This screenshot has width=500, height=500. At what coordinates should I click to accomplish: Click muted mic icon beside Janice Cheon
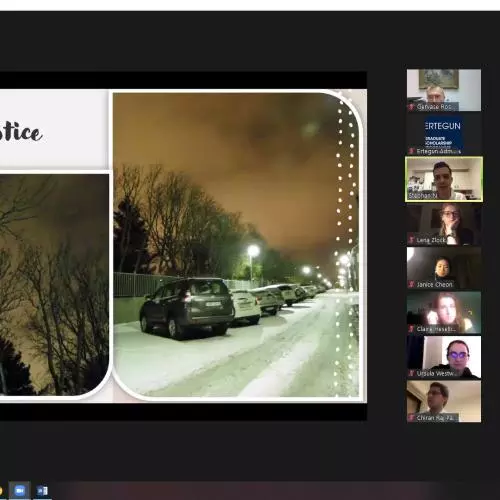click(412, 284)
